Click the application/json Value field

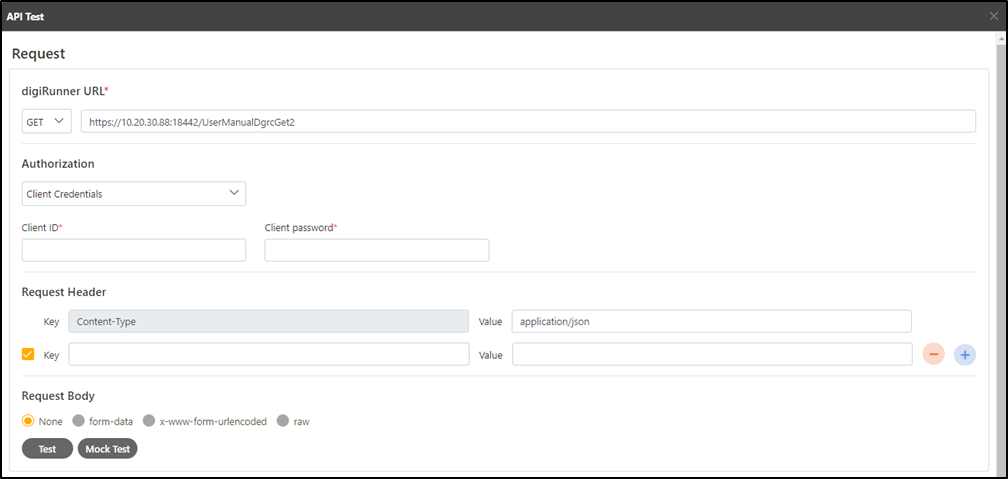(x=711, y=321)
